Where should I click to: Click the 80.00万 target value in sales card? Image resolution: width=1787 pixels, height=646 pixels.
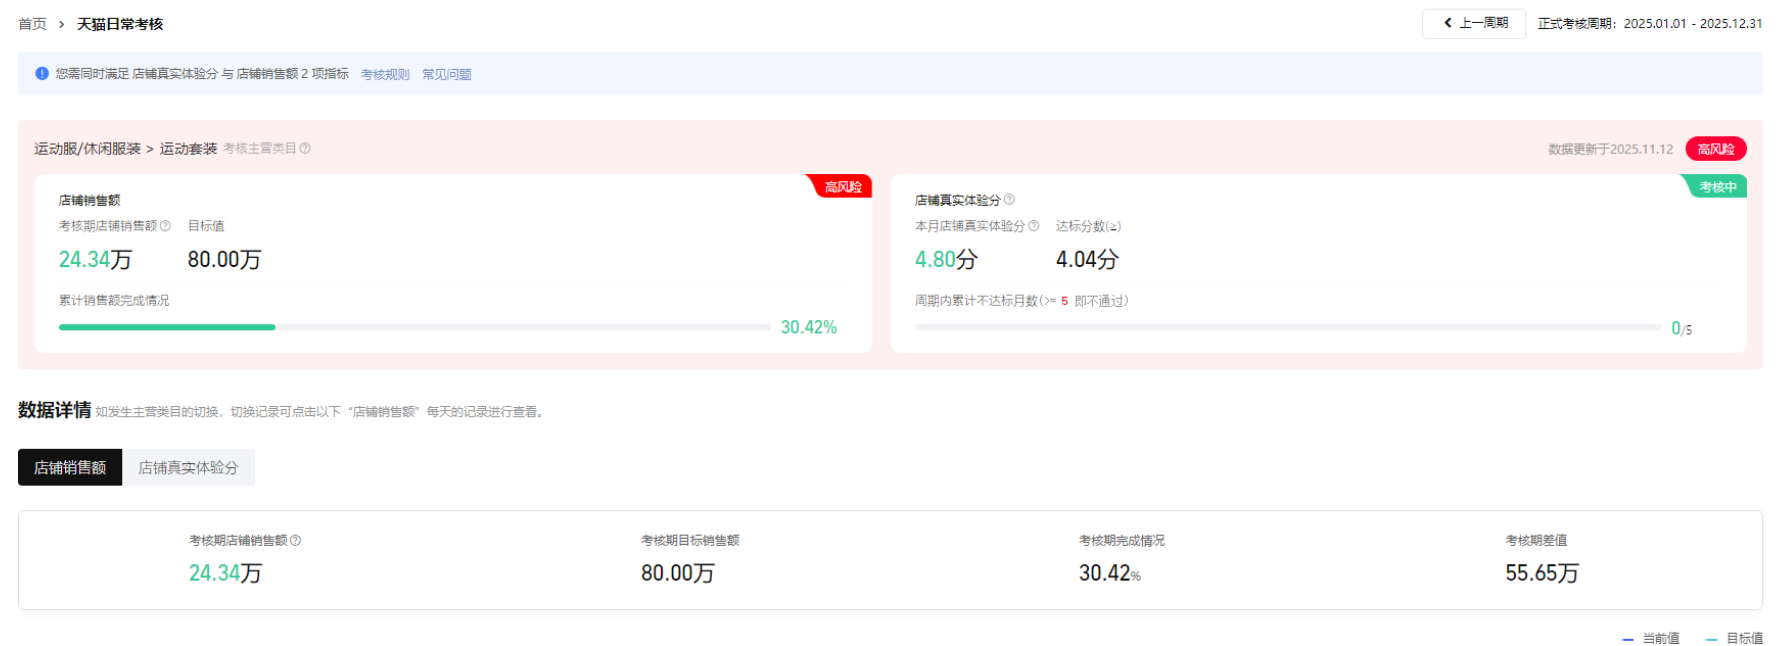click(224, 259)
